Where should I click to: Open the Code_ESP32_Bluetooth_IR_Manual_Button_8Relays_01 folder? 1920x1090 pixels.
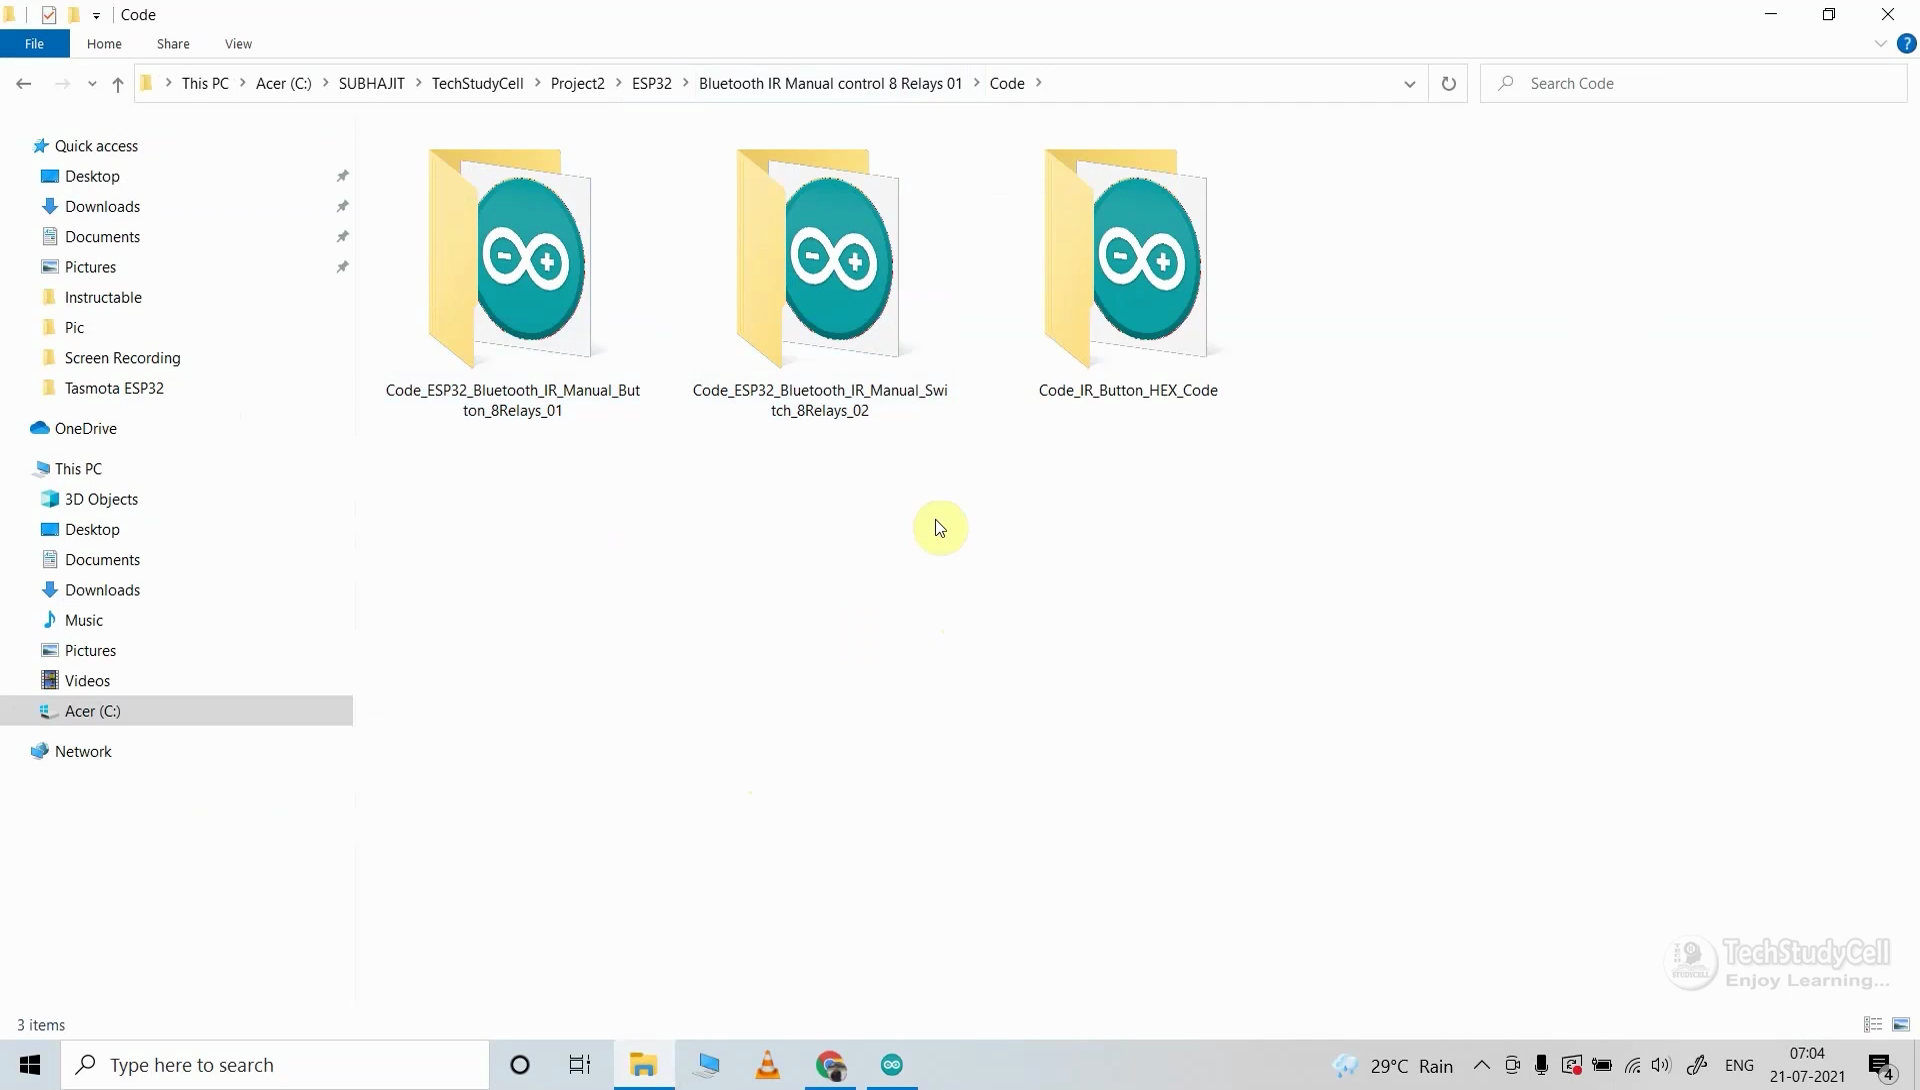(x=512, y=285)
